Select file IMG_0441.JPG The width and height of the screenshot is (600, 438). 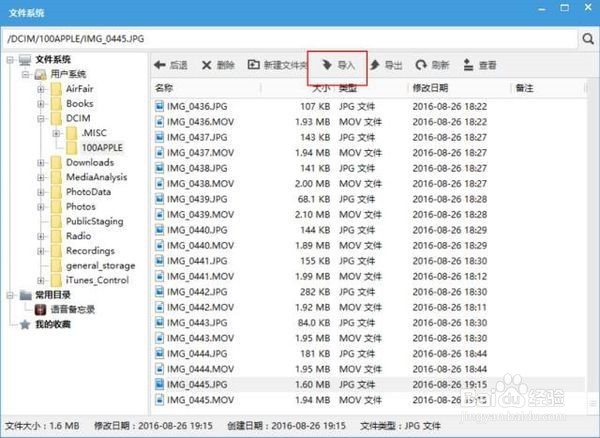tap(197, 261)
